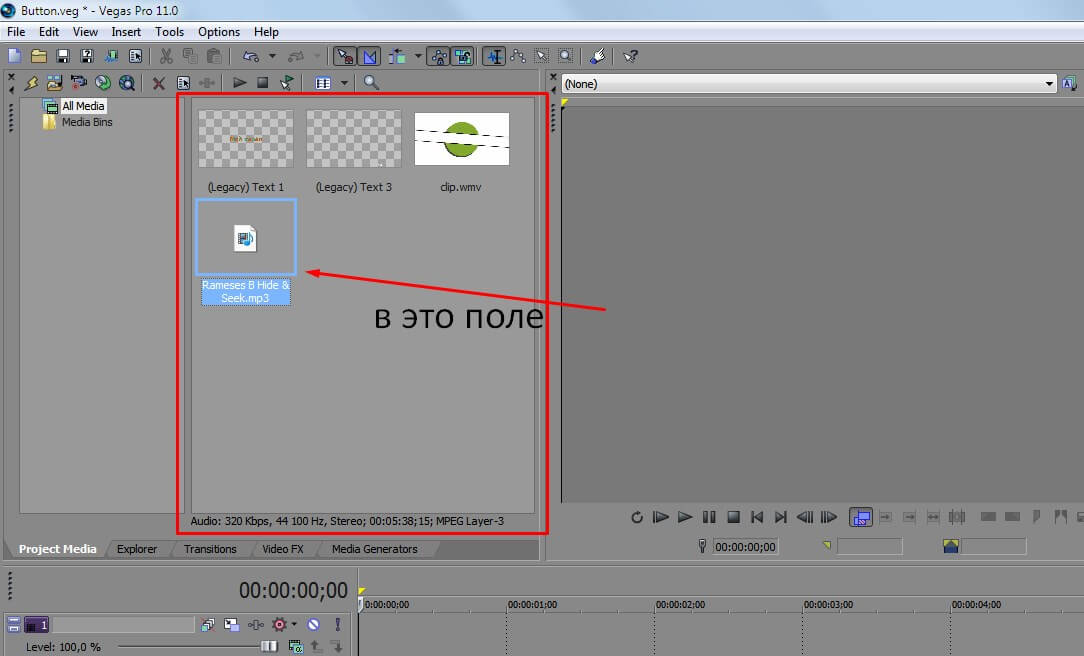Click the trimmer timecode field 00:00:00;00
1084x656 pixels.
[745, 547]
